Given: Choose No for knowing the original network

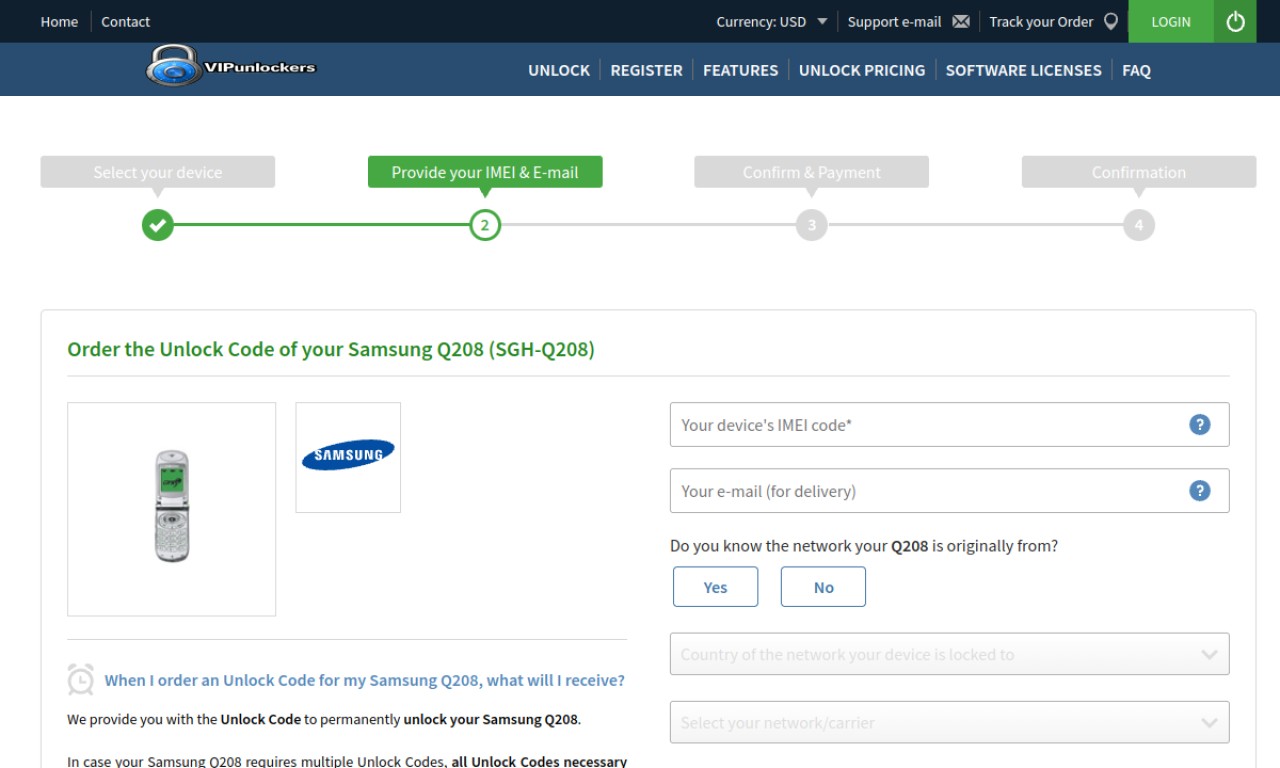Looking at the screenshot, I should [823, 587].
